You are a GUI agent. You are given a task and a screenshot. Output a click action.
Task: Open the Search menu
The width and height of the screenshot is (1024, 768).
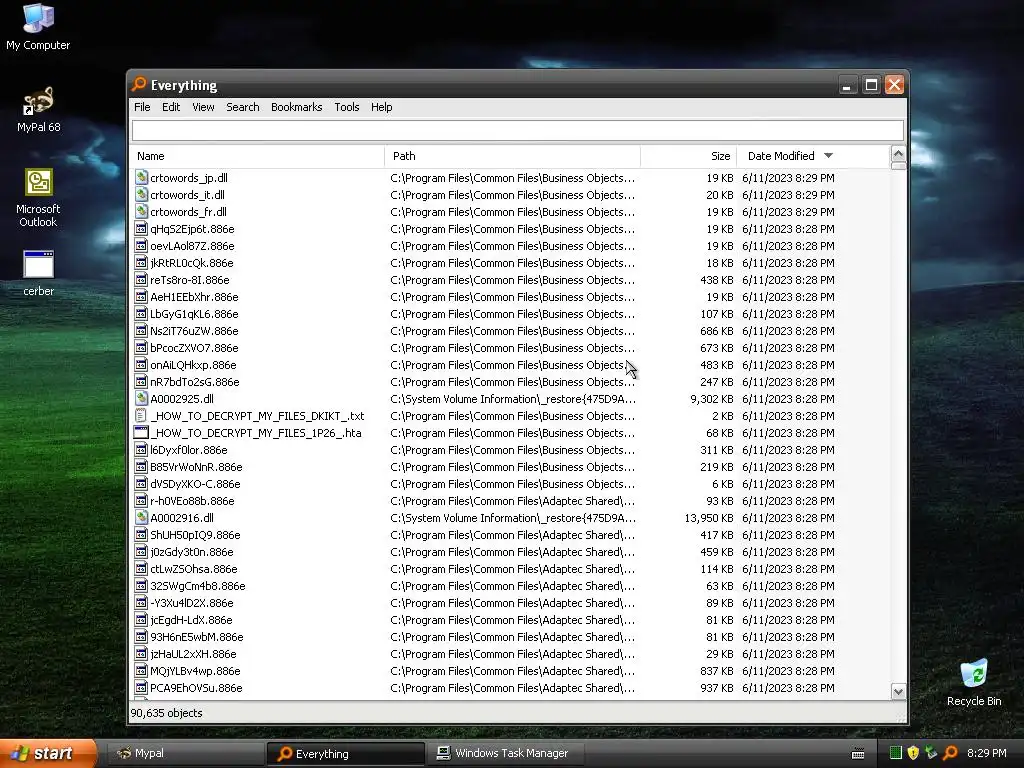[243, 107]
